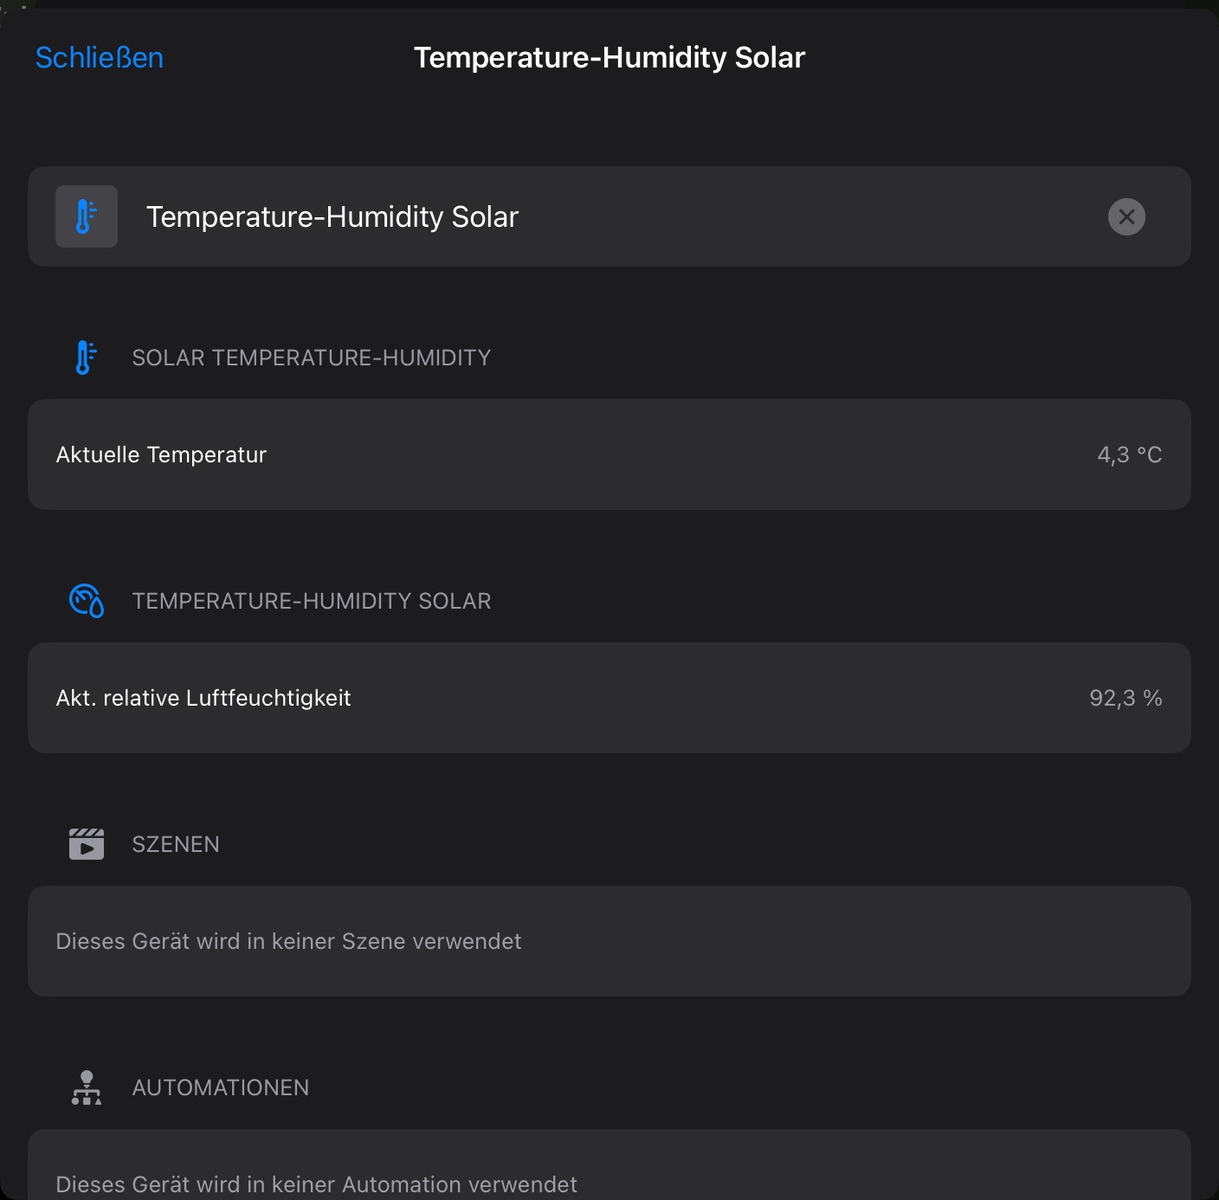This screenshot has height=1200, width=1219.
Task: Click the SOLAR TEMPERATURE-HUMIDITY section header
Action: [x=311, y=358]
